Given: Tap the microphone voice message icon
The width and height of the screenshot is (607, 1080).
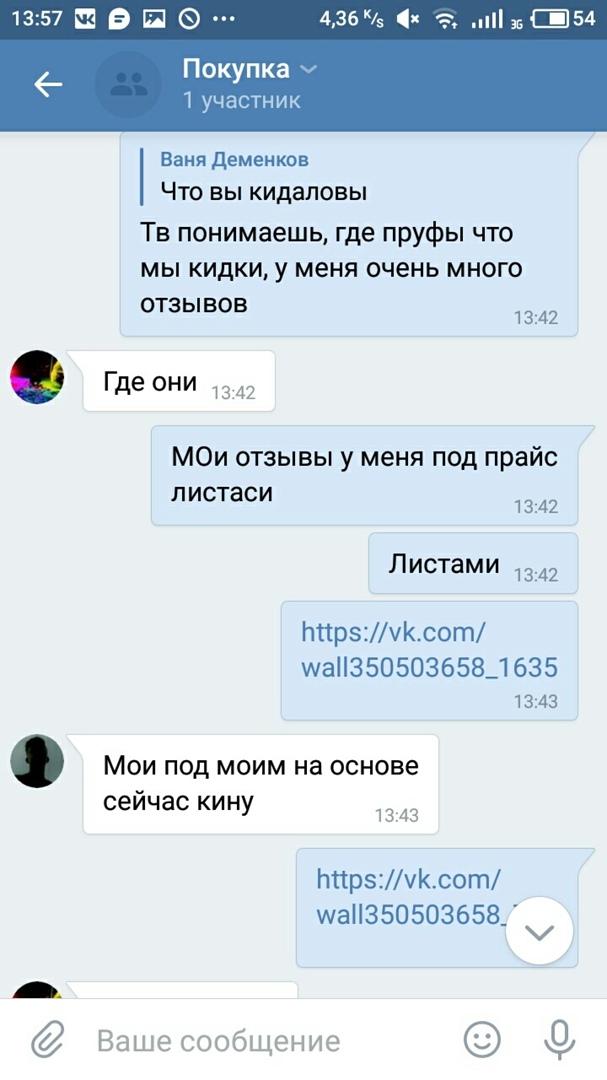Looking at the screenshot, I should (559, 1039).
